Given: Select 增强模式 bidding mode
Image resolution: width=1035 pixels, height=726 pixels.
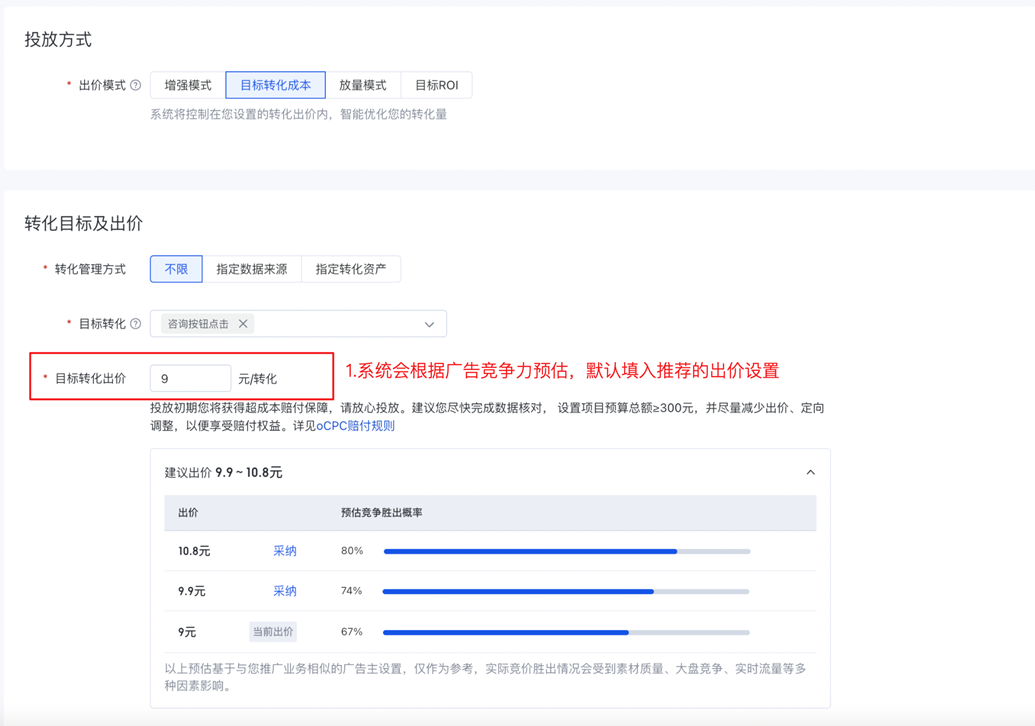Looking at the screenshot, I should click(188, 86).
